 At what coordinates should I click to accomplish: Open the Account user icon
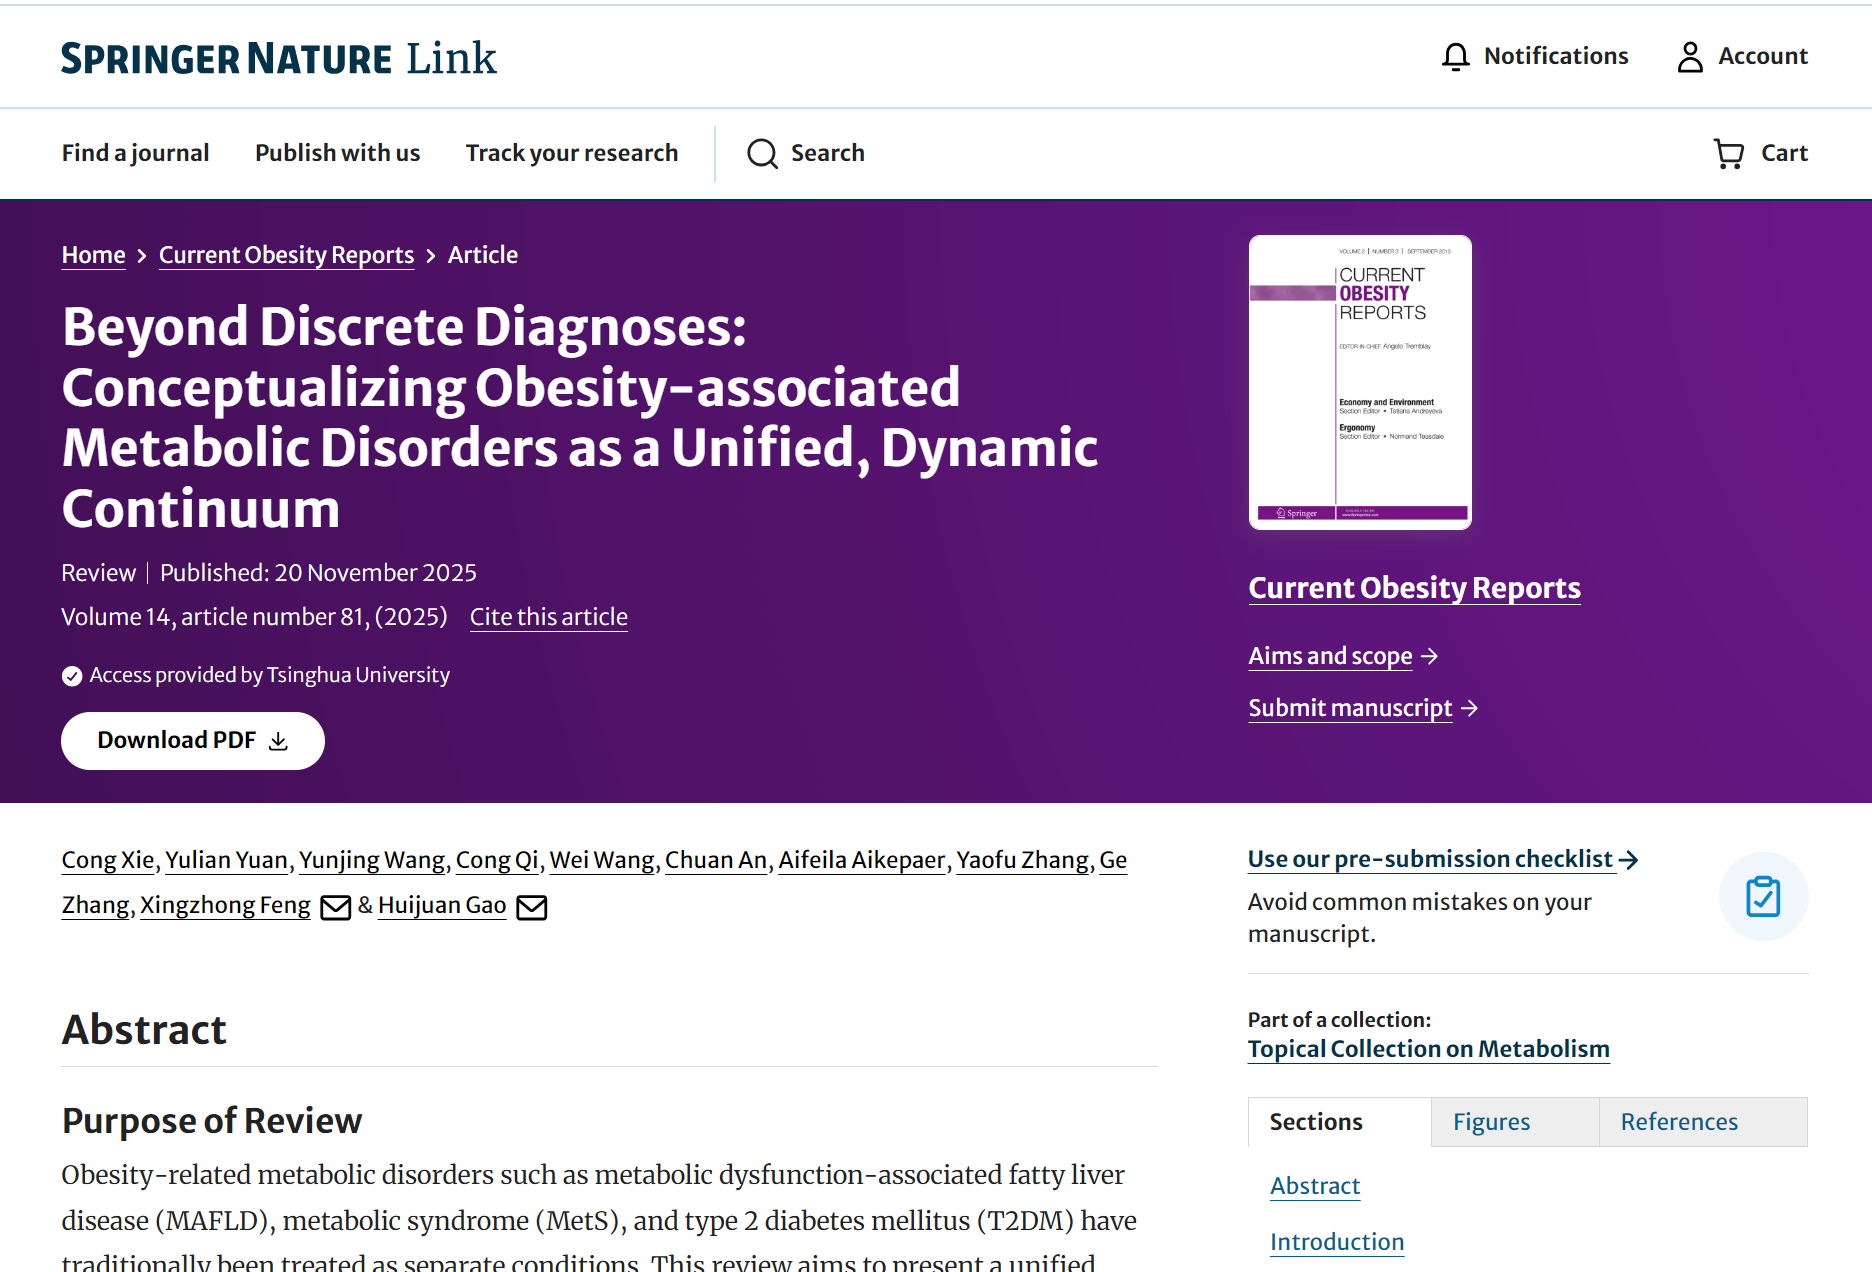tap(1689, 57)
